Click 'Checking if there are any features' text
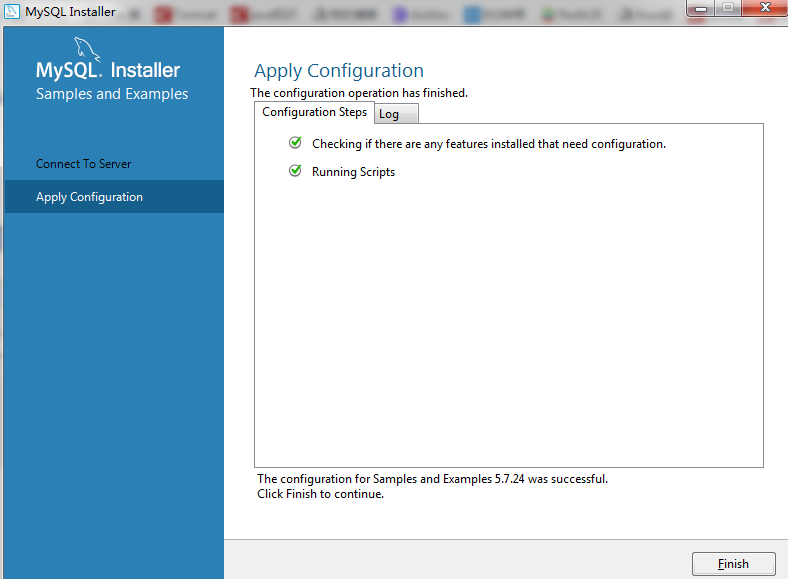This screenshot has width=788, height=579. [x=488, y=144]
